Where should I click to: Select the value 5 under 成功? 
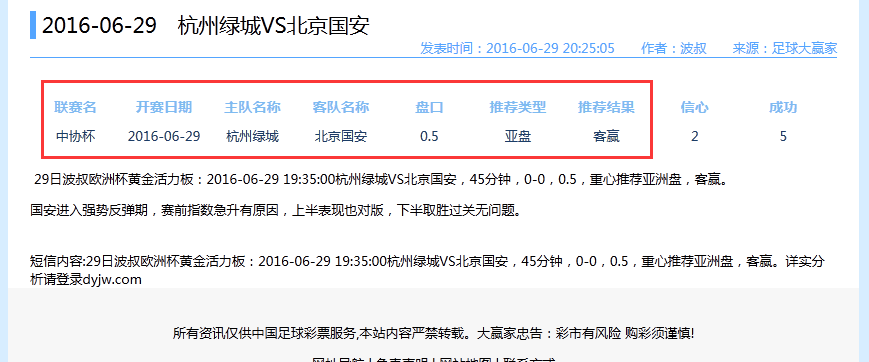click(783, 136)
